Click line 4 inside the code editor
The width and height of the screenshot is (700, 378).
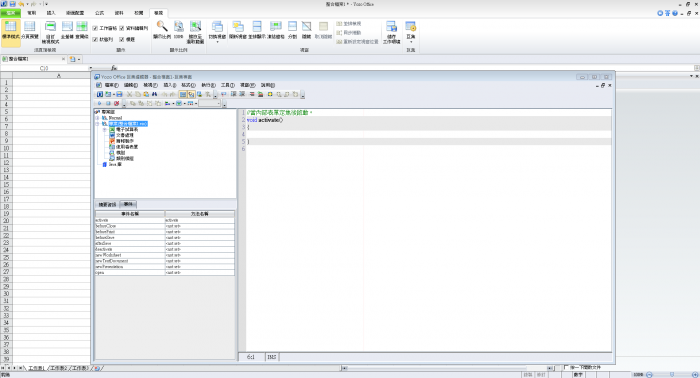[429, 134]
